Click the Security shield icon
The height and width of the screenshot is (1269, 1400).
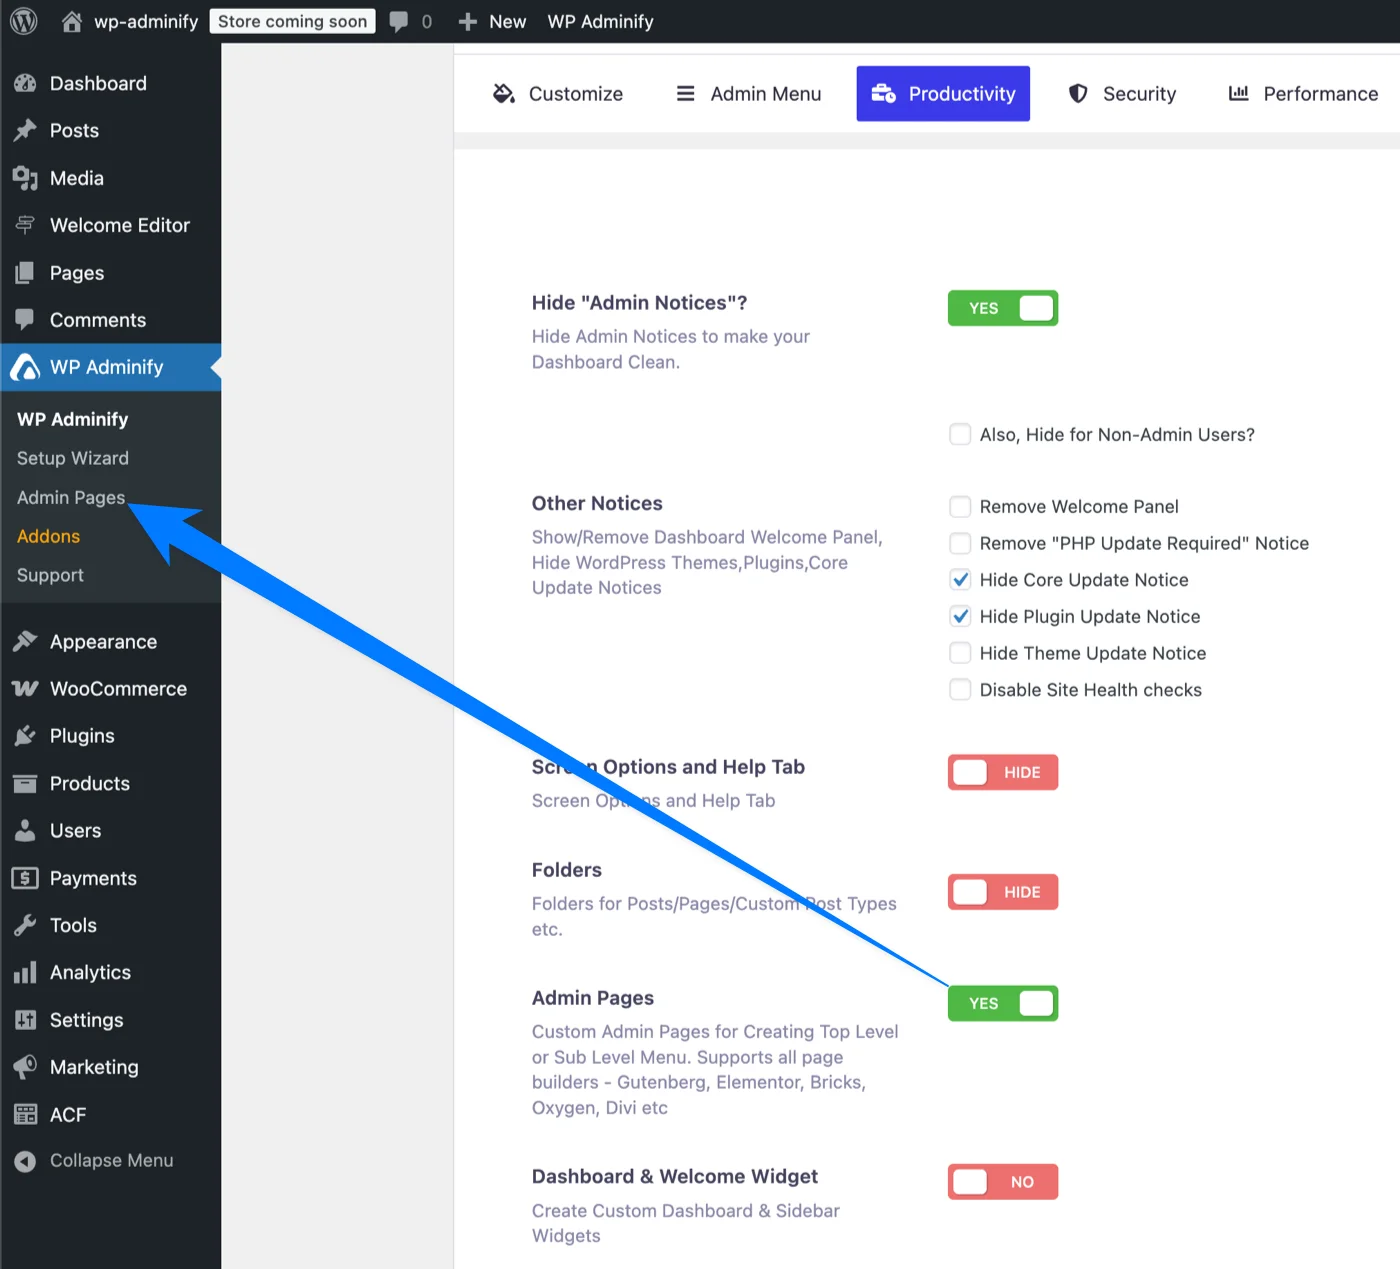tap(1078, 94)
